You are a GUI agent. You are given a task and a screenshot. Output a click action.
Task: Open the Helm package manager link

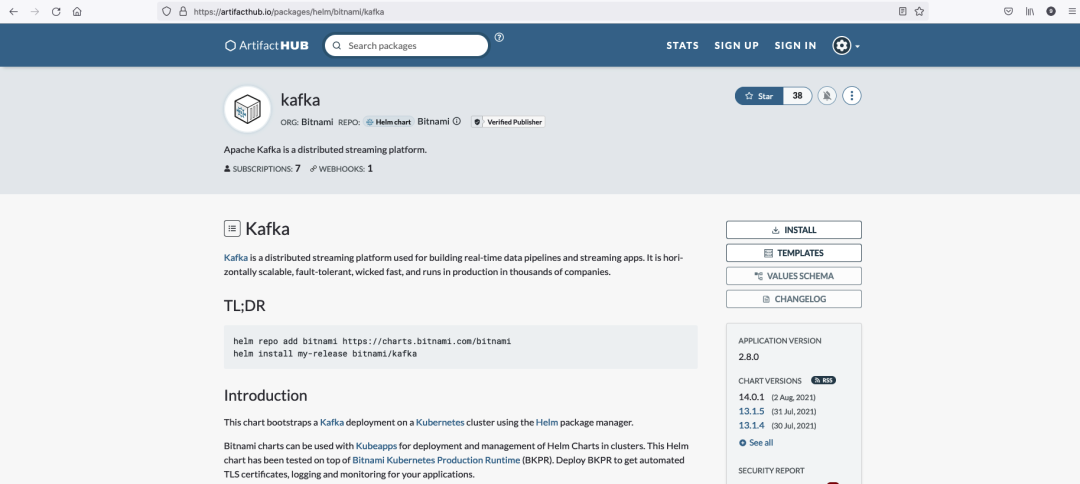tap(547, 422)
